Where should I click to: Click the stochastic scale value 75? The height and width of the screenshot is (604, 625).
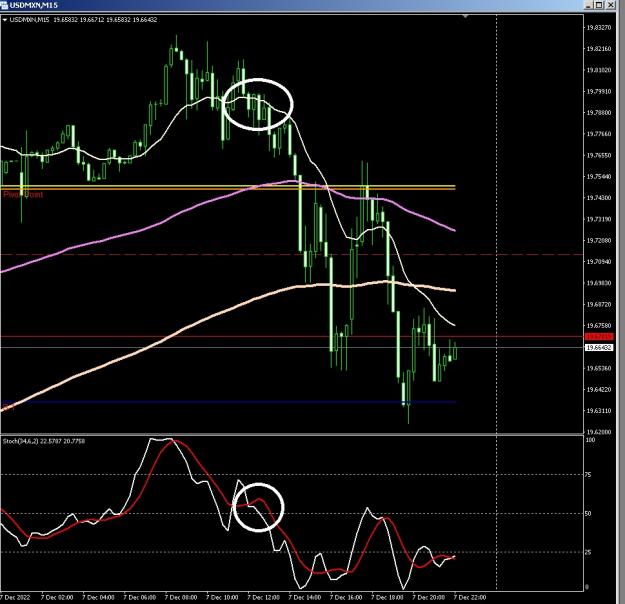coord(588,475)
